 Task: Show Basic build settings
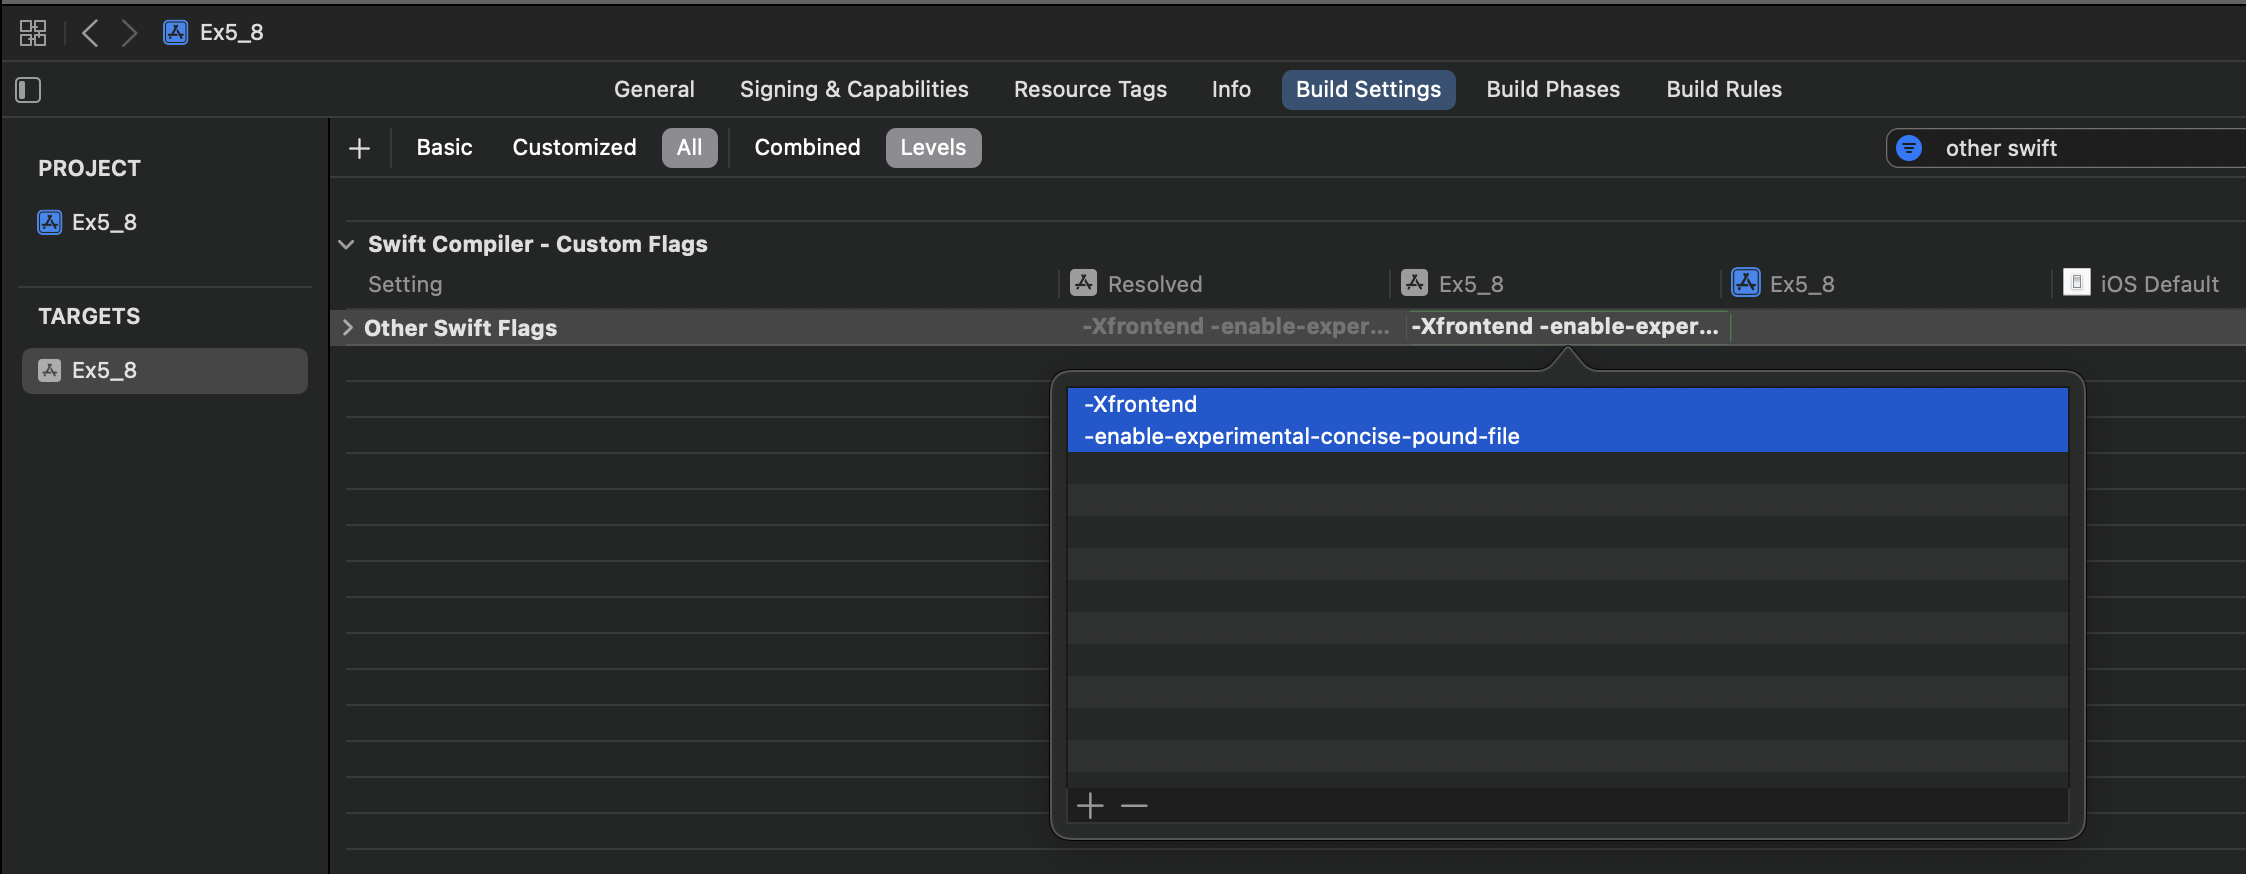click(444, 147)
